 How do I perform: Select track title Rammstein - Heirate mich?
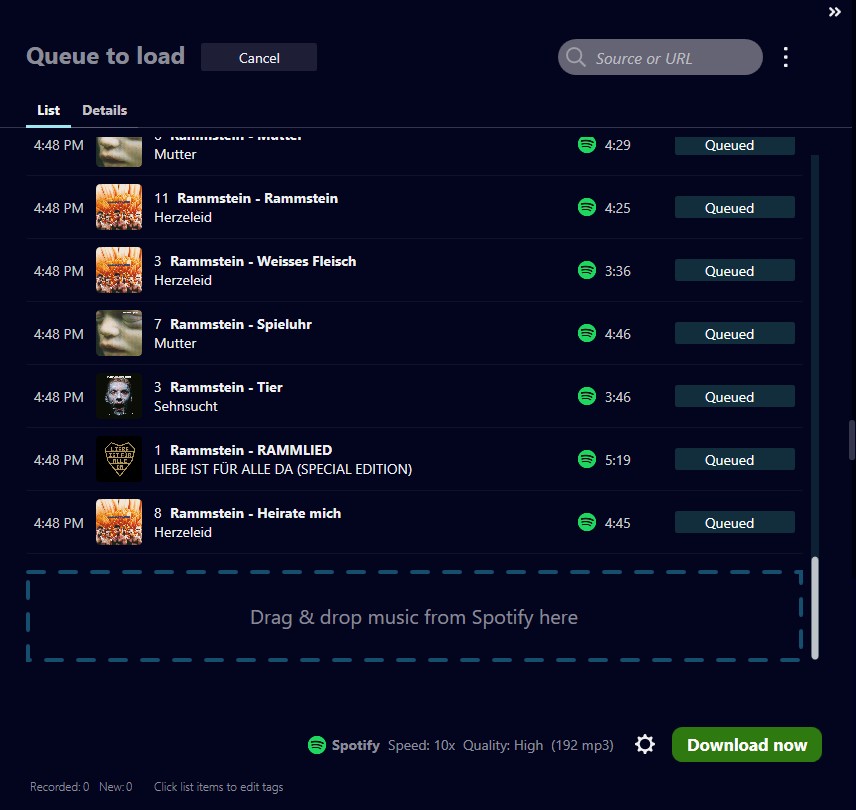coord(255,514)
